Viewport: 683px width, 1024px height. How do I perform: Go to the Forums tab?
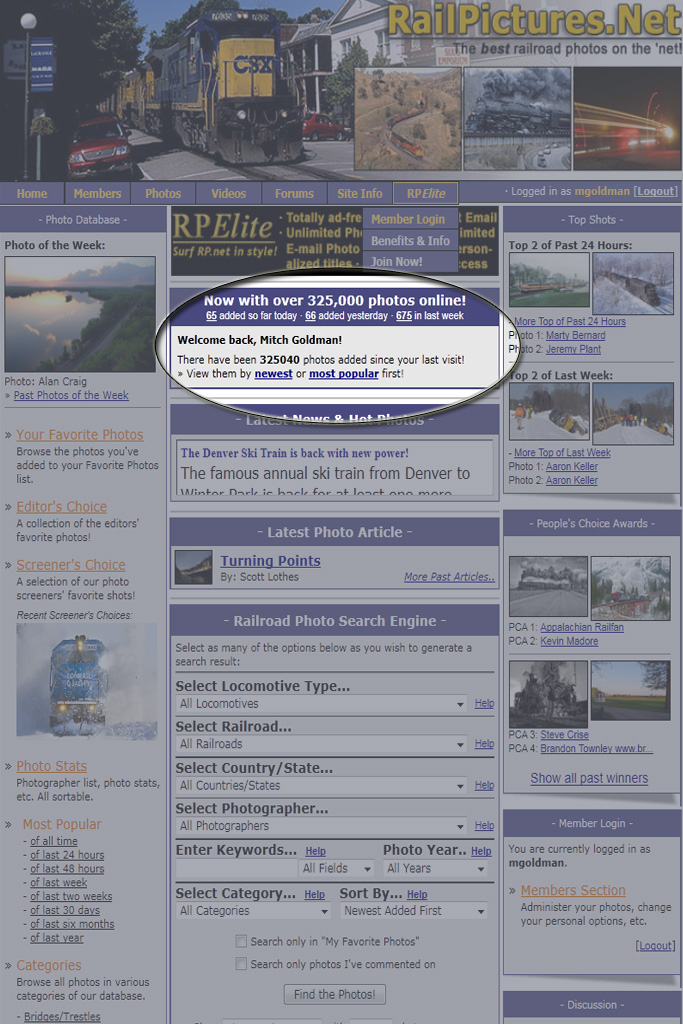tap(294, 194)
